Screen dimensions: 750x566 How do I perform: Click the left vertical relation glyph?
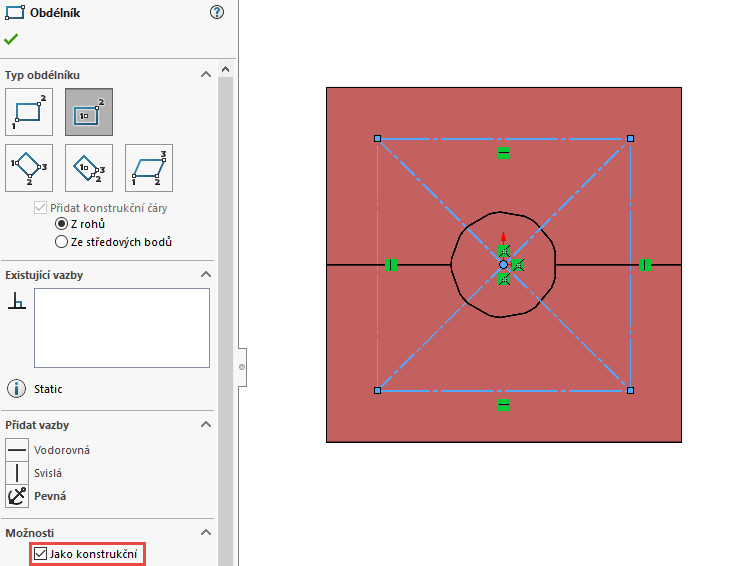[391, 265]
